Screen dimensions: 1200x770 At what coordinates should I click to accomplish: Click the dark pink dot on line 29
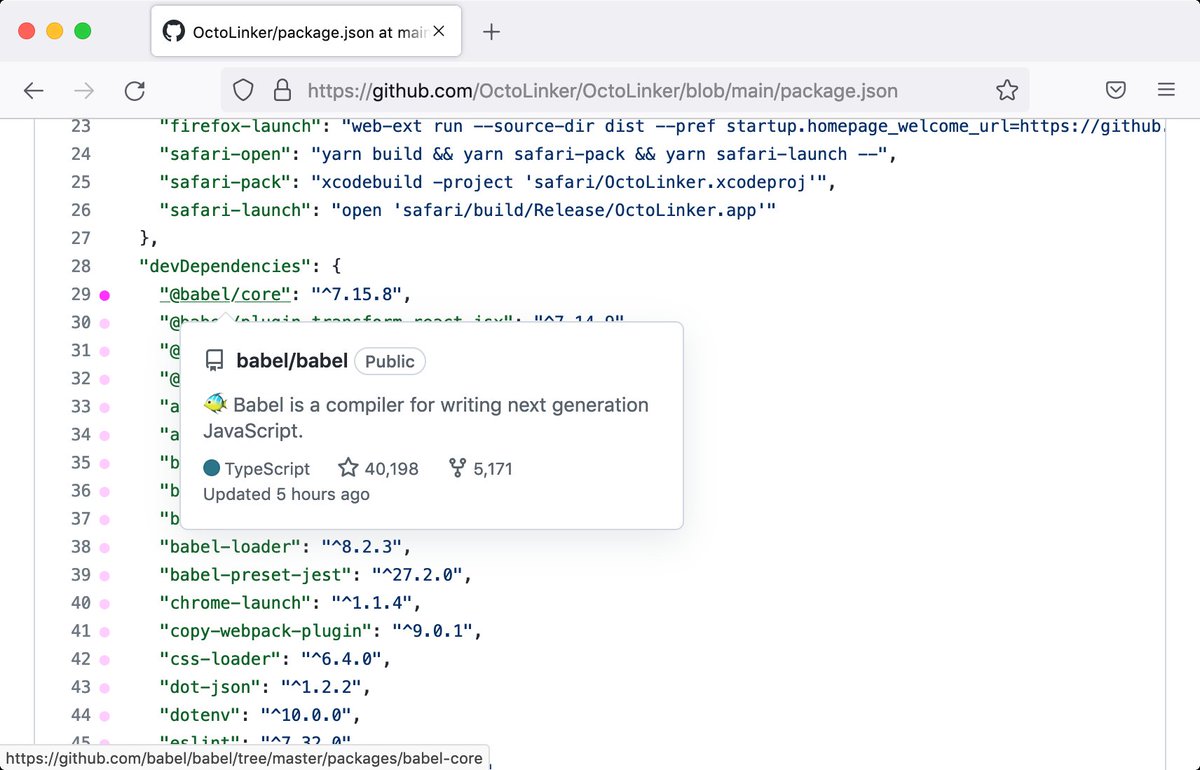tap(105, 295)
